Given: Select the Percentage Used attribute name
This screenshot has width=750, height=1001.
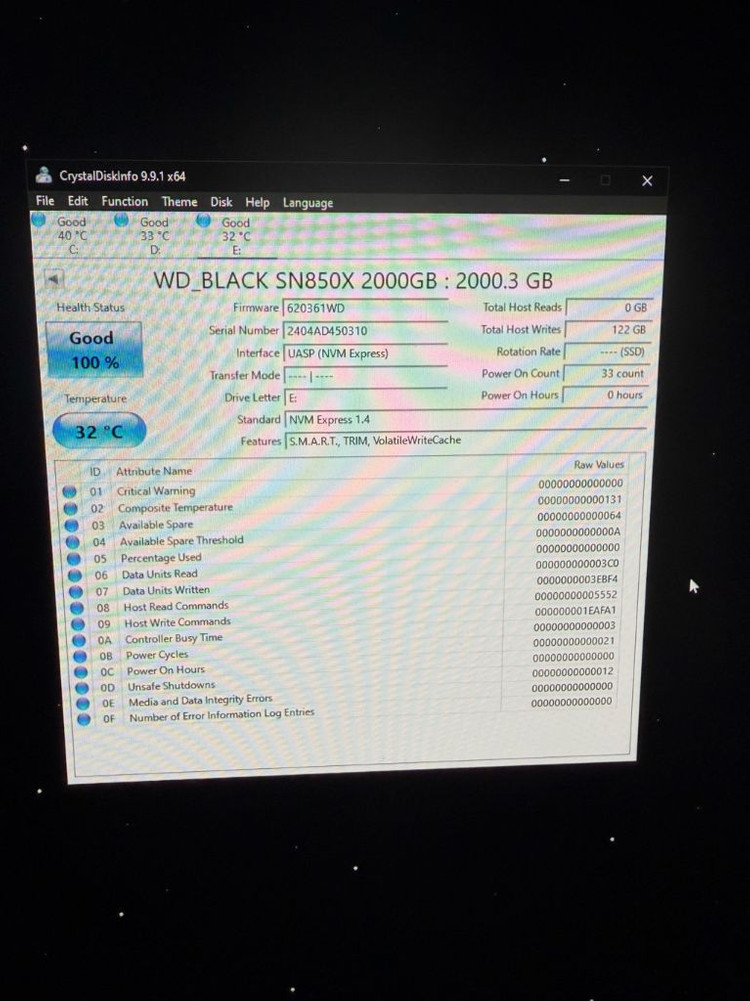Looking at the screenshot, I should (161, 557).
